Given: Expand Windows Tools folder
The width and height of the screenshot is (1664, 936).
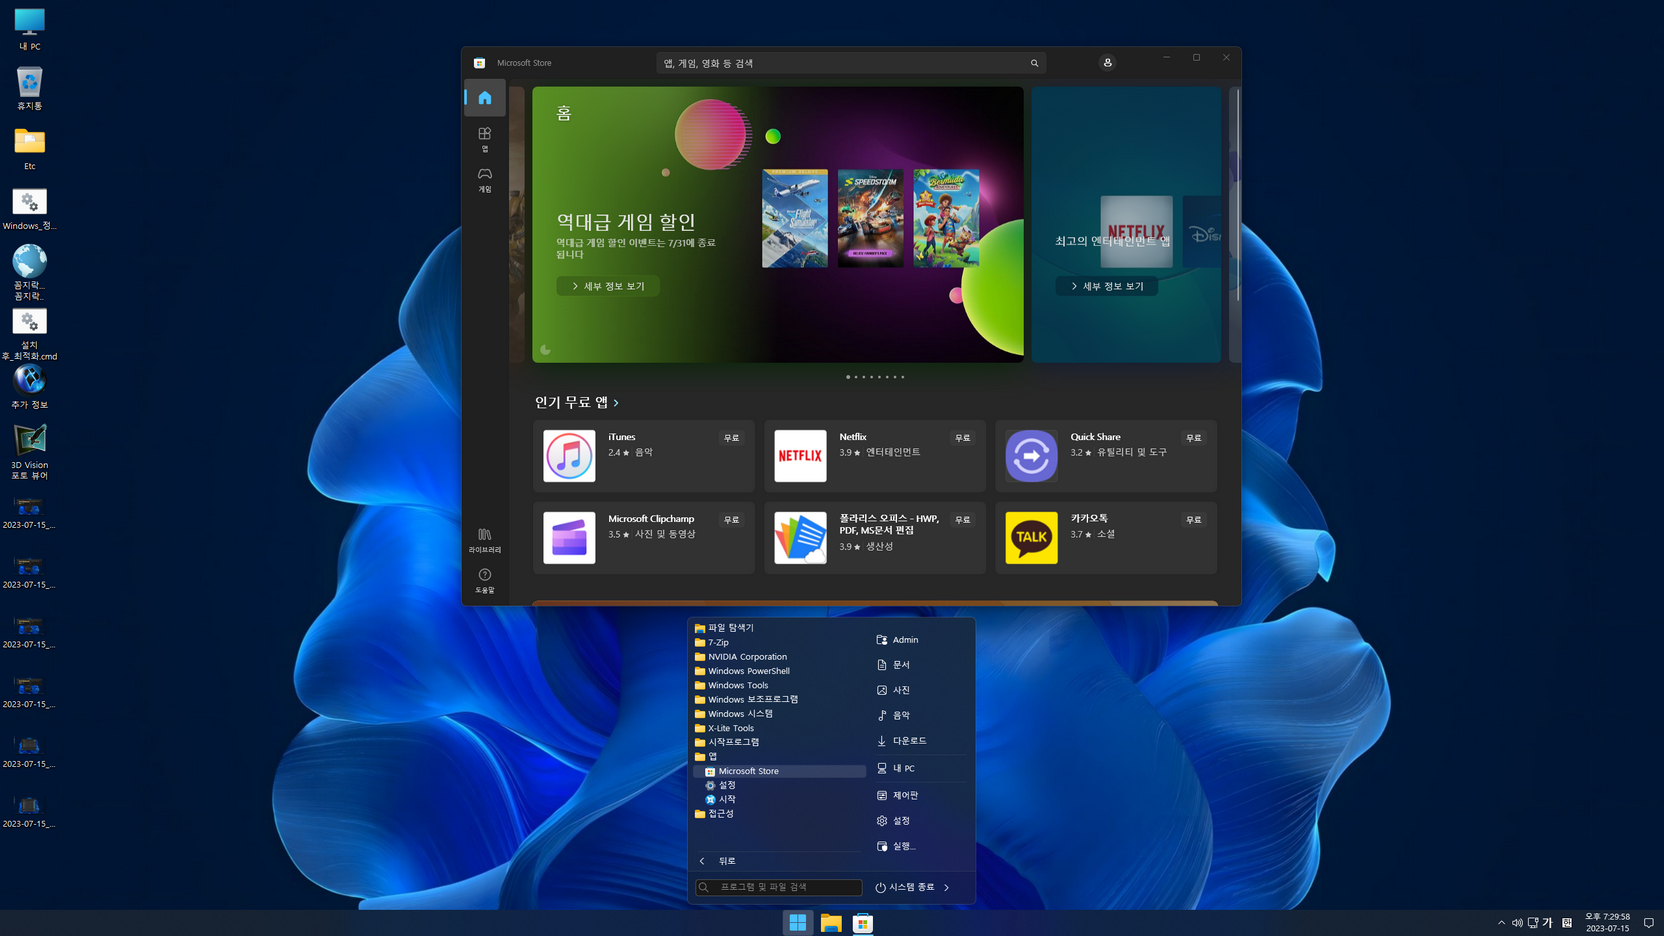Looking at the screenshot, I should 738,686.
